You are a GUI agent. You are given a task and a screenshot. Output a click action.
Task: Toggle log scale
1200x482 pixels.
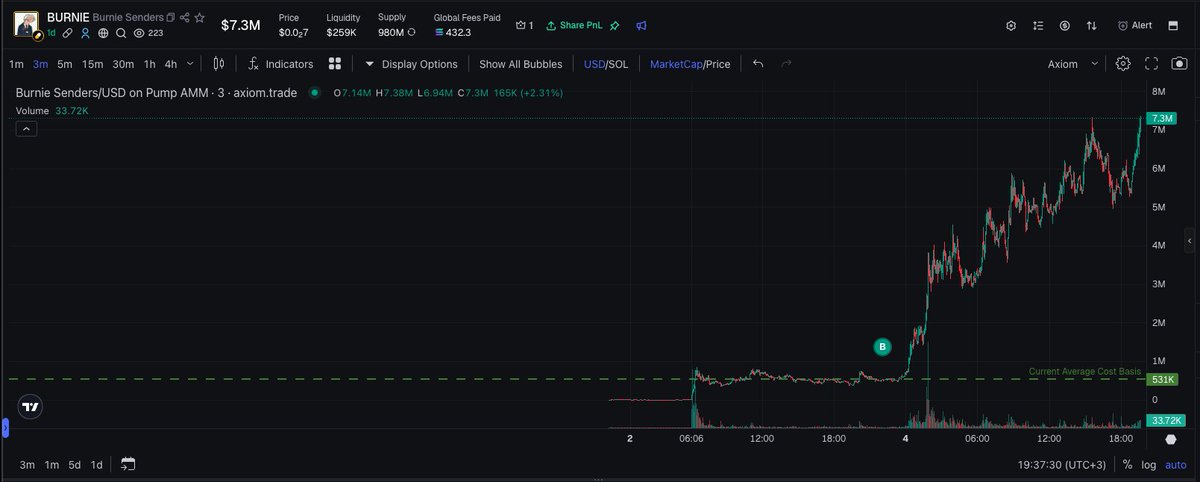point(1150,465)
